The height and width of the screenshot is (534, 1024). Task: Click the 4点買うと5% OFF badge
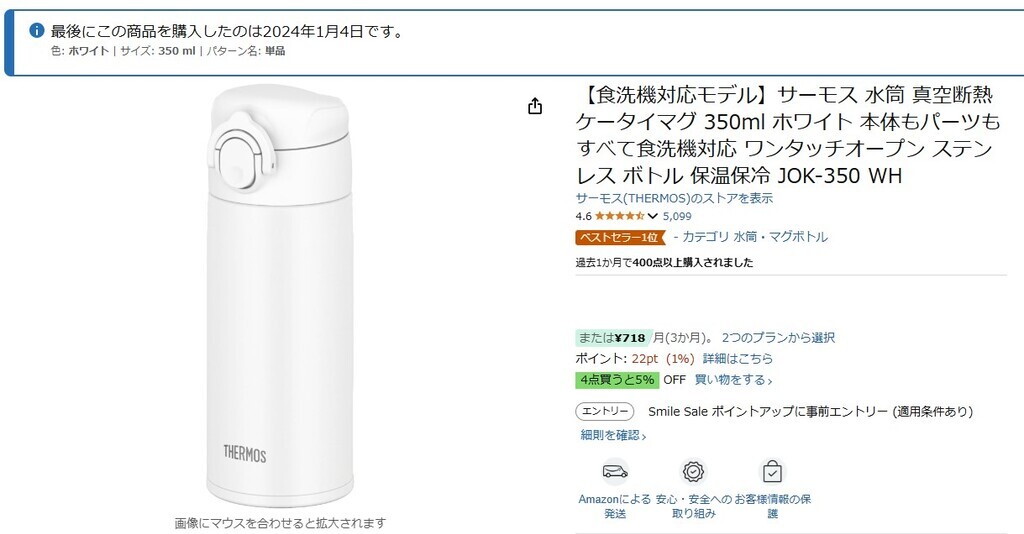(617, 380)
